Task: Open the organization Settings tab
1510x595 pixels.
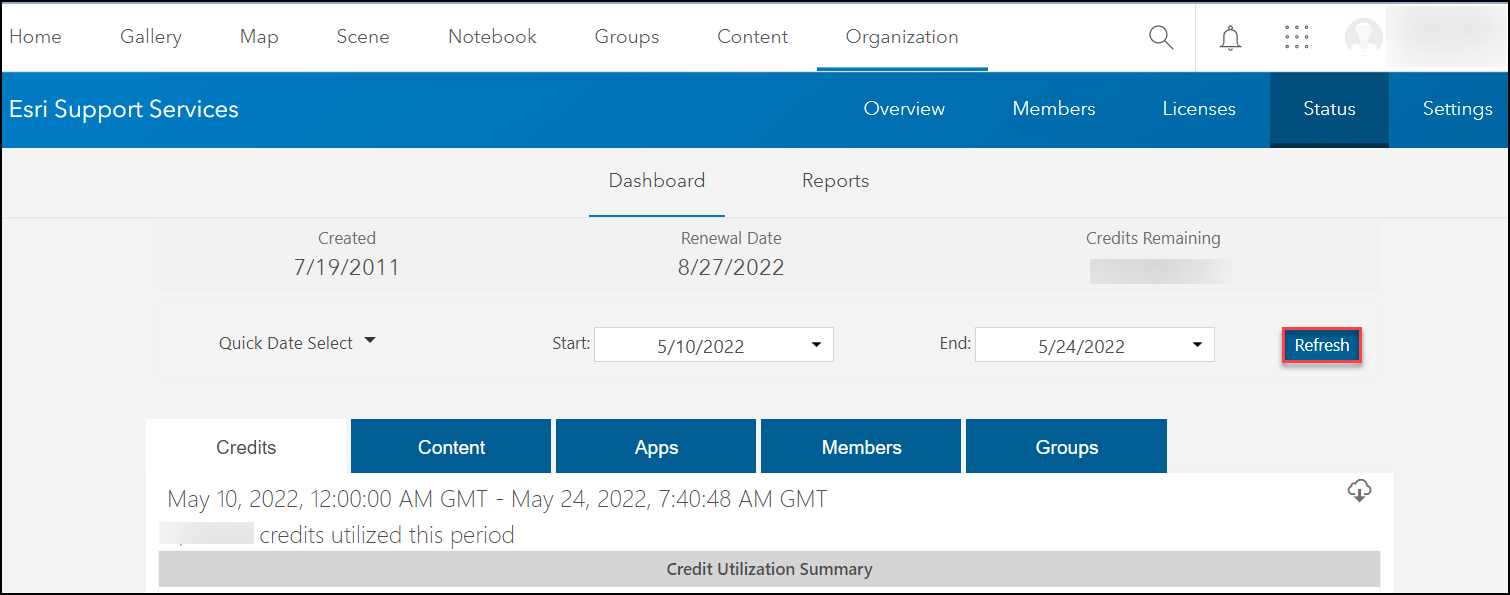Action: click(1457, 109)
